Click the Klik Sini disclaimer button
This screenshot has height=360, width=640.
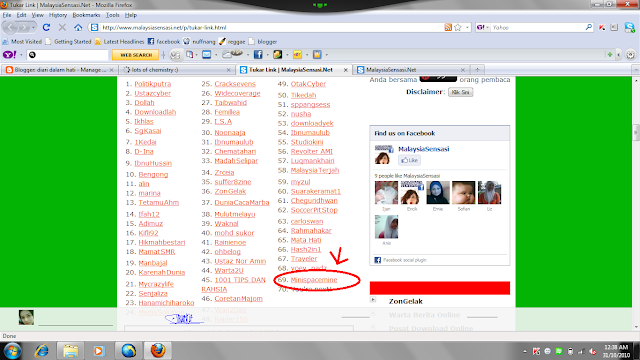pos(460,92)
